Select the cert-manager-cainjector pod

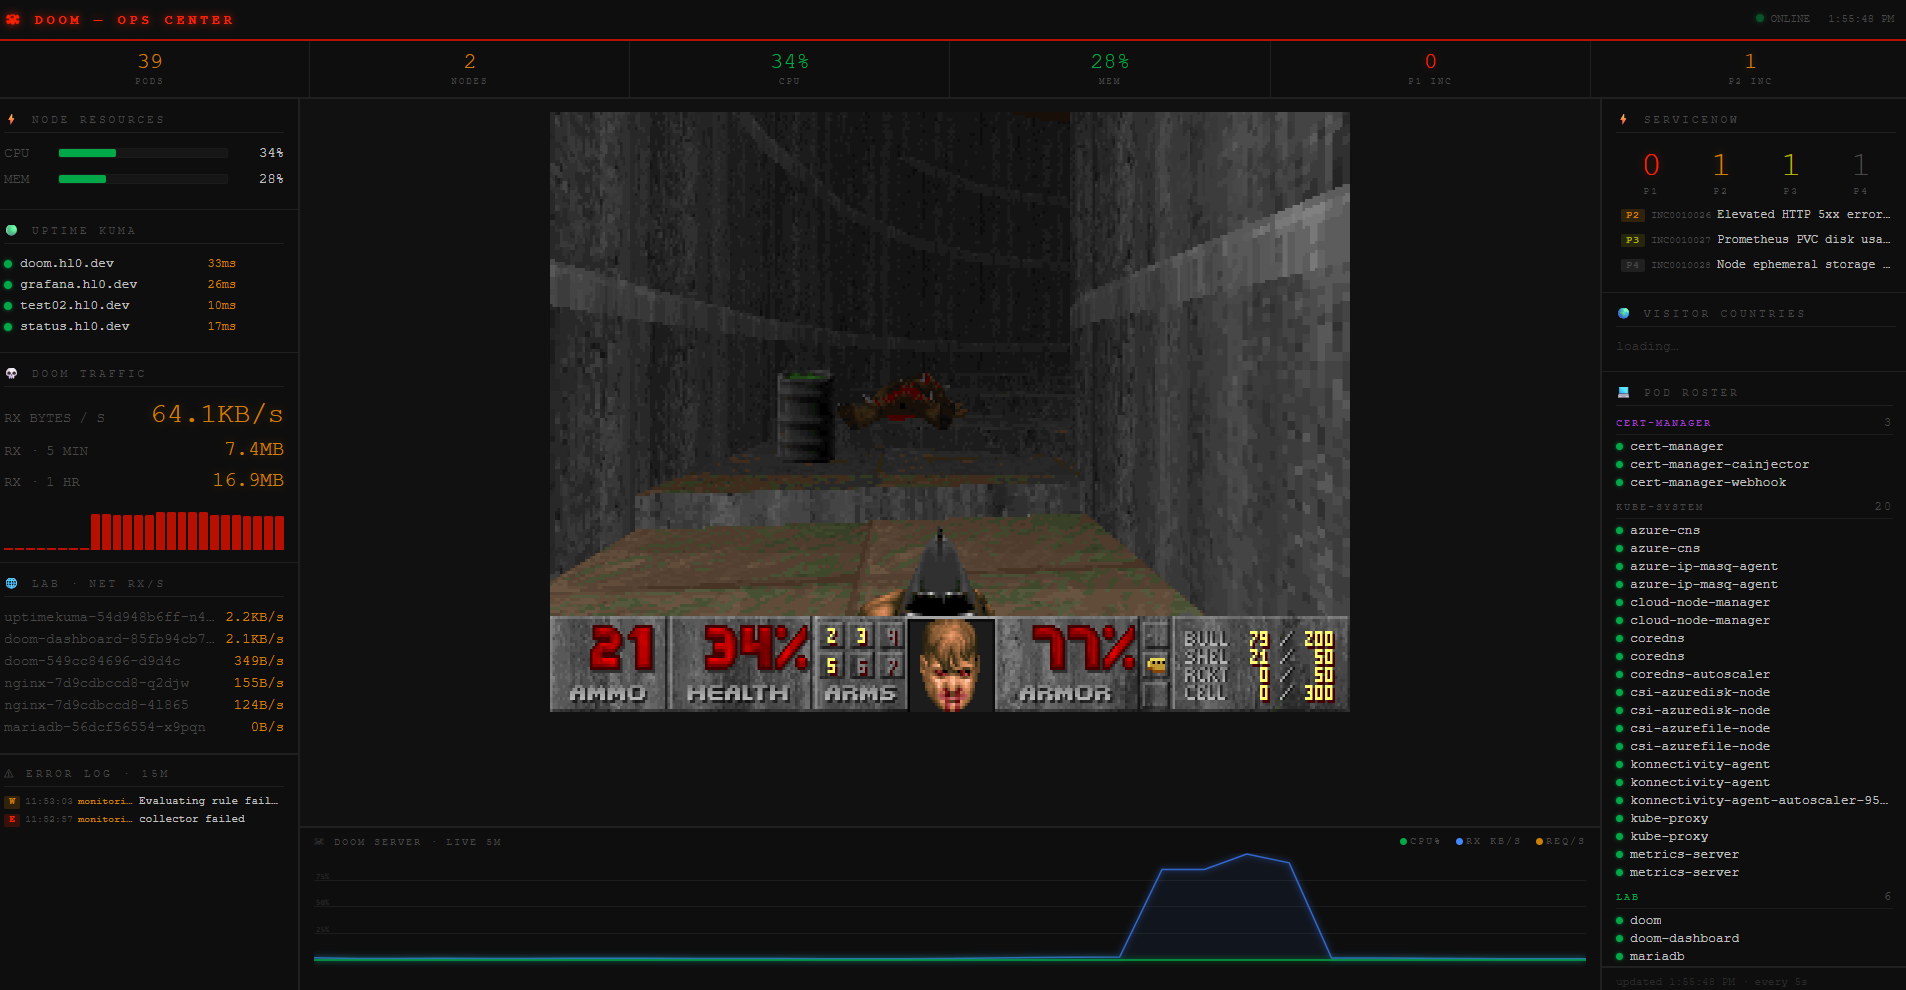coord(1719,465)
